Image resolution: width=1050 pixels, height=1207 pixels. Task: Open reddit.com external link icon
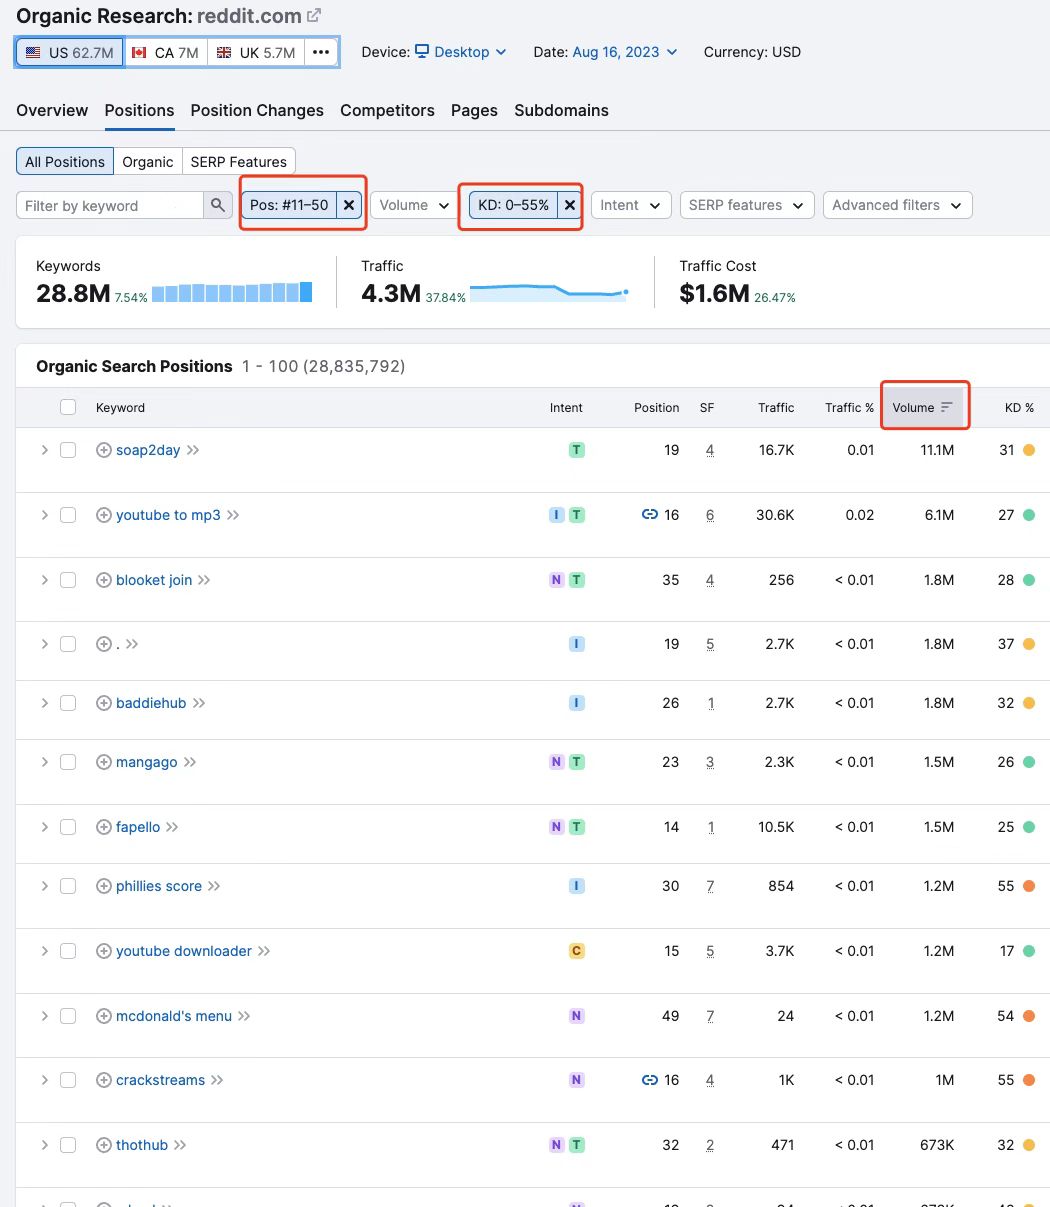tap(314, 15)
